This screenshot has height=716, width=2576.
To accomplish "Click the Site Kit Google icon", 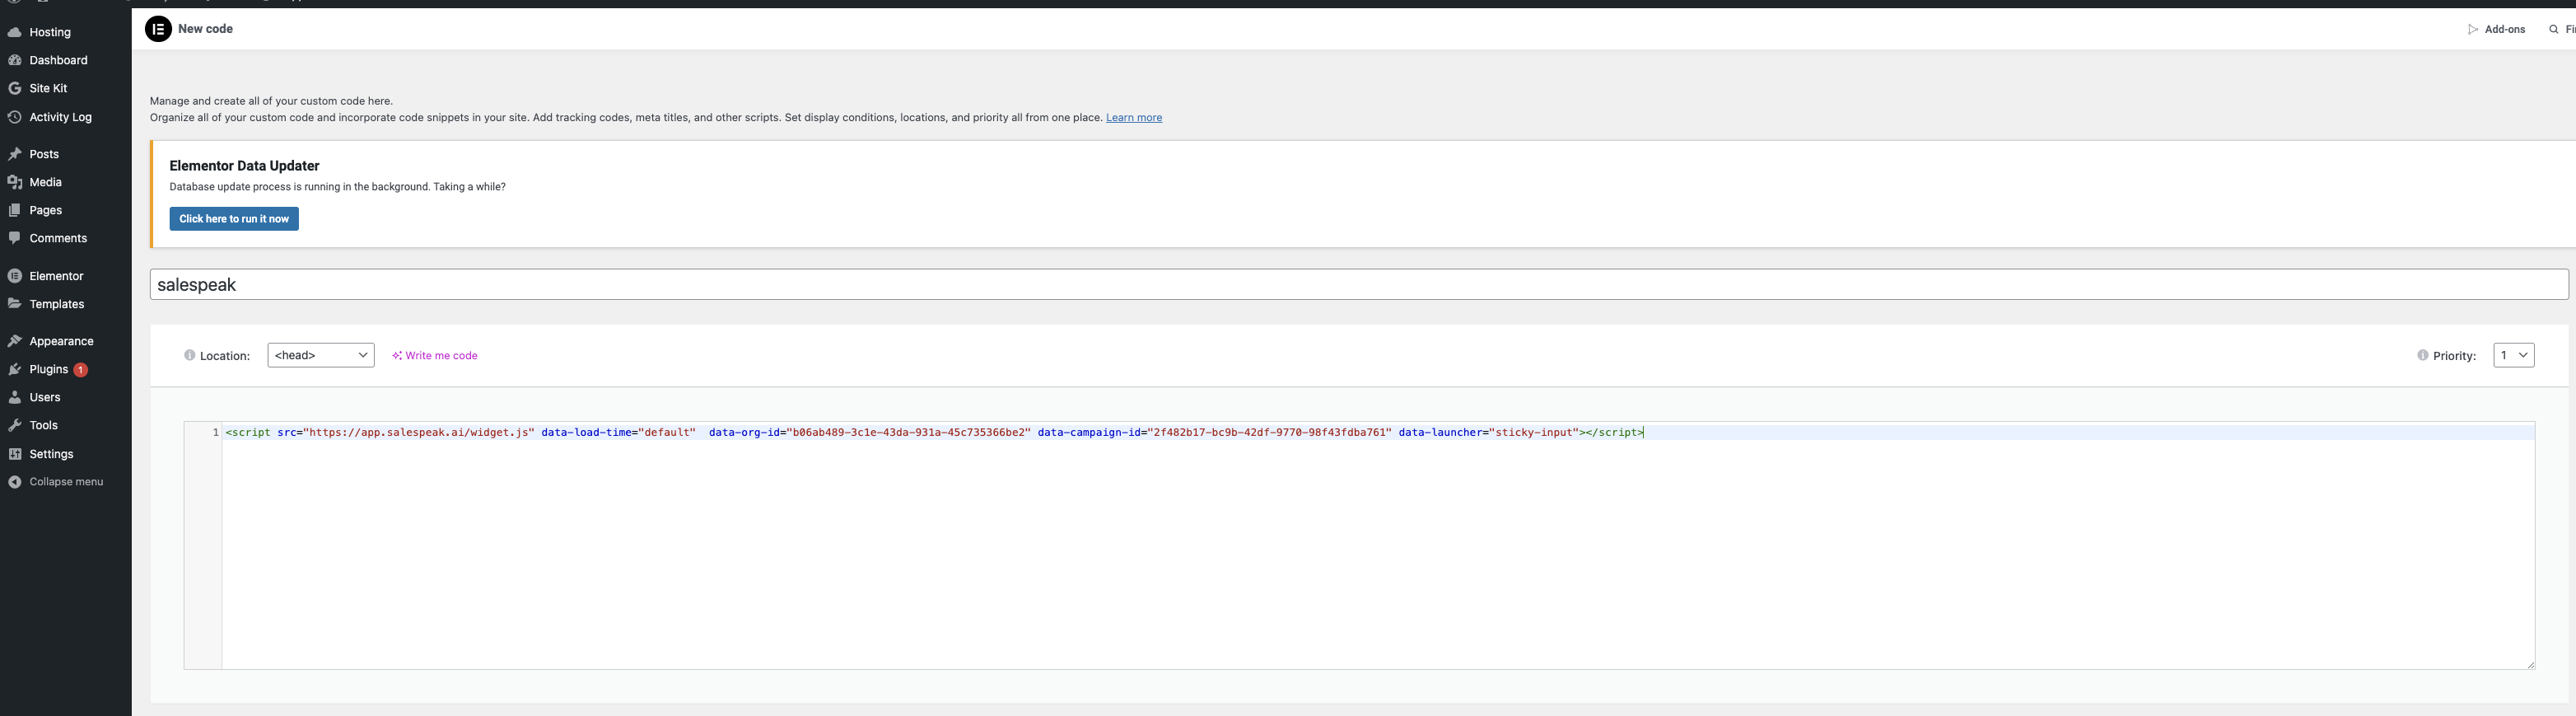I will (15, 88).
